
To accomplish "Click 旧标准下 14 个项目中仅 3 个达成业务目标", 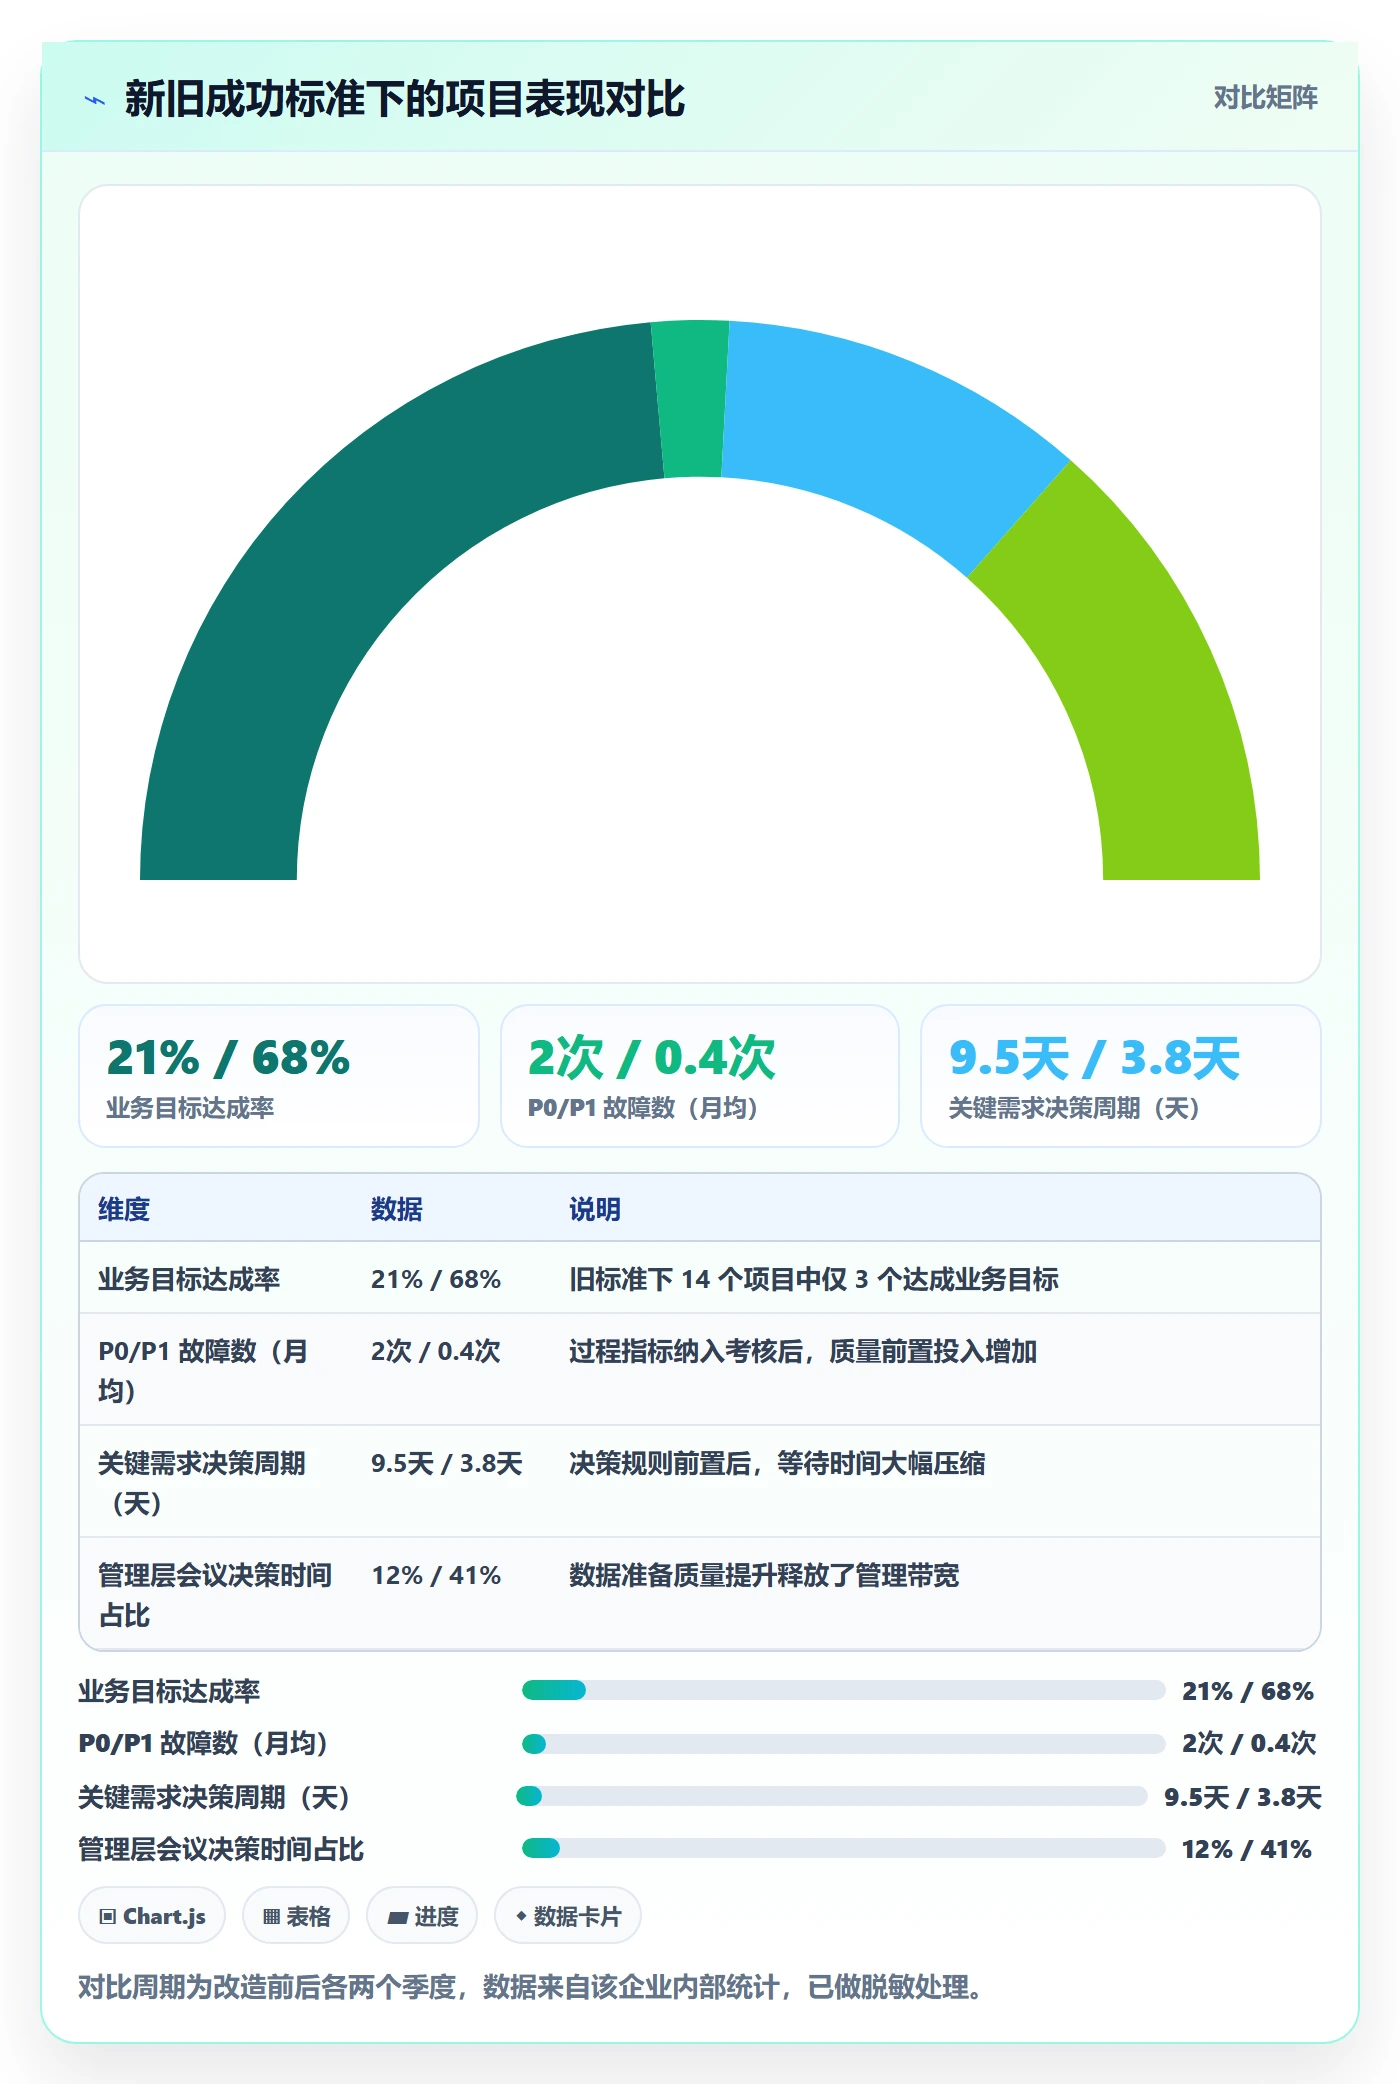I will click(814, 1279).
